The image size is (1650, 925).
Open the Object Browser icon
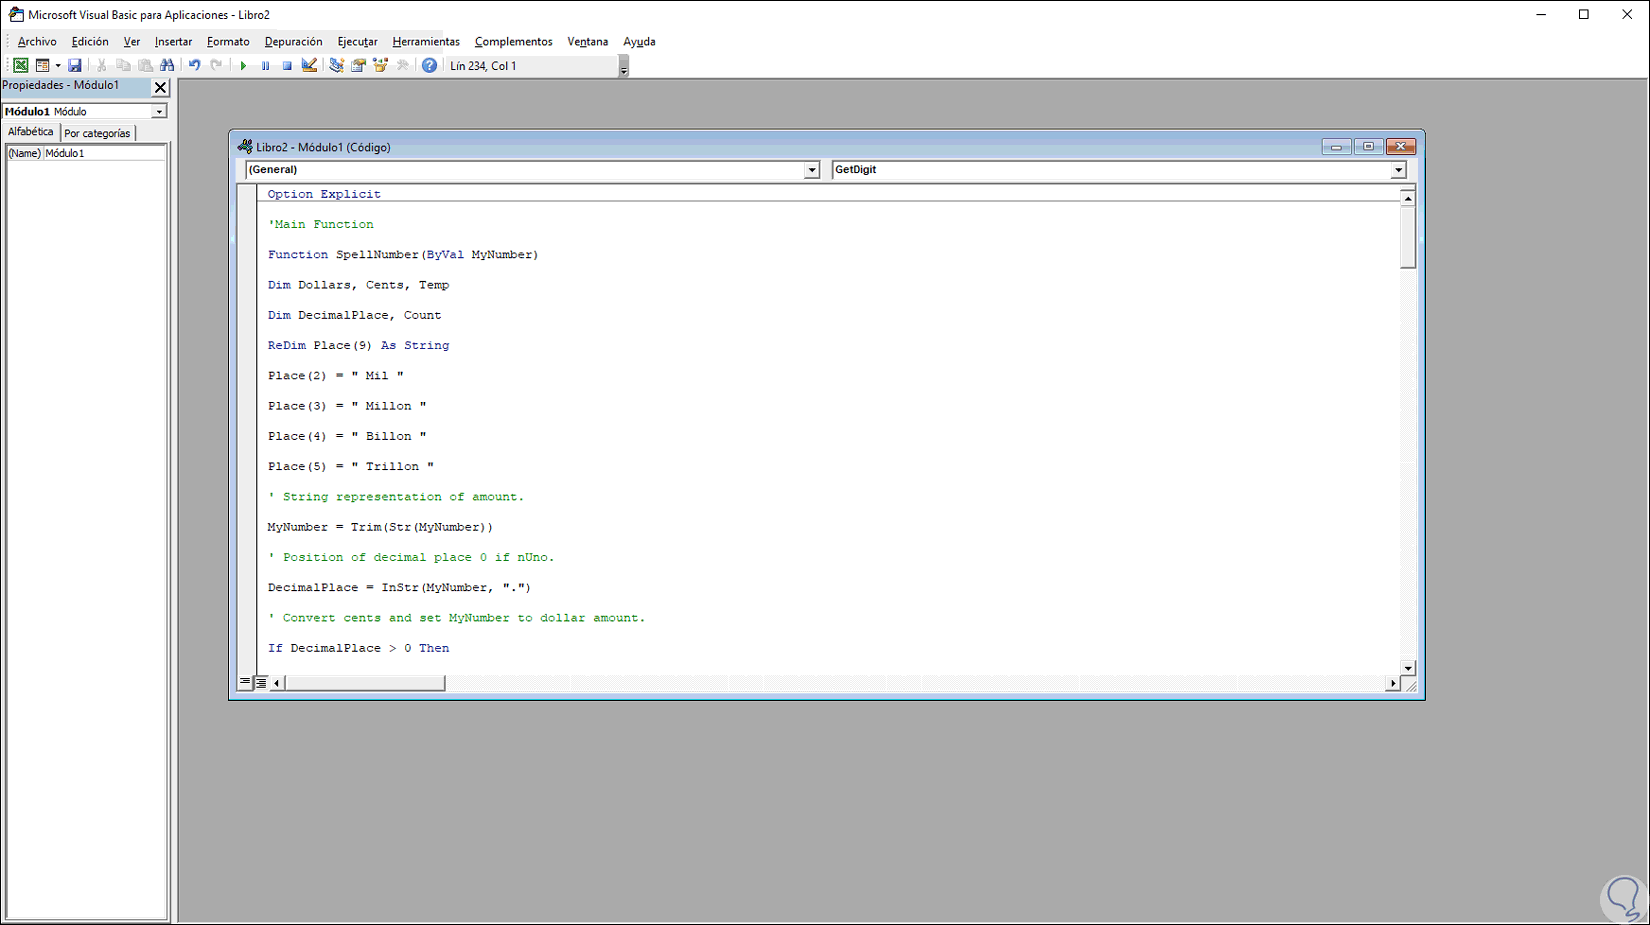click(x=380, y=65)
